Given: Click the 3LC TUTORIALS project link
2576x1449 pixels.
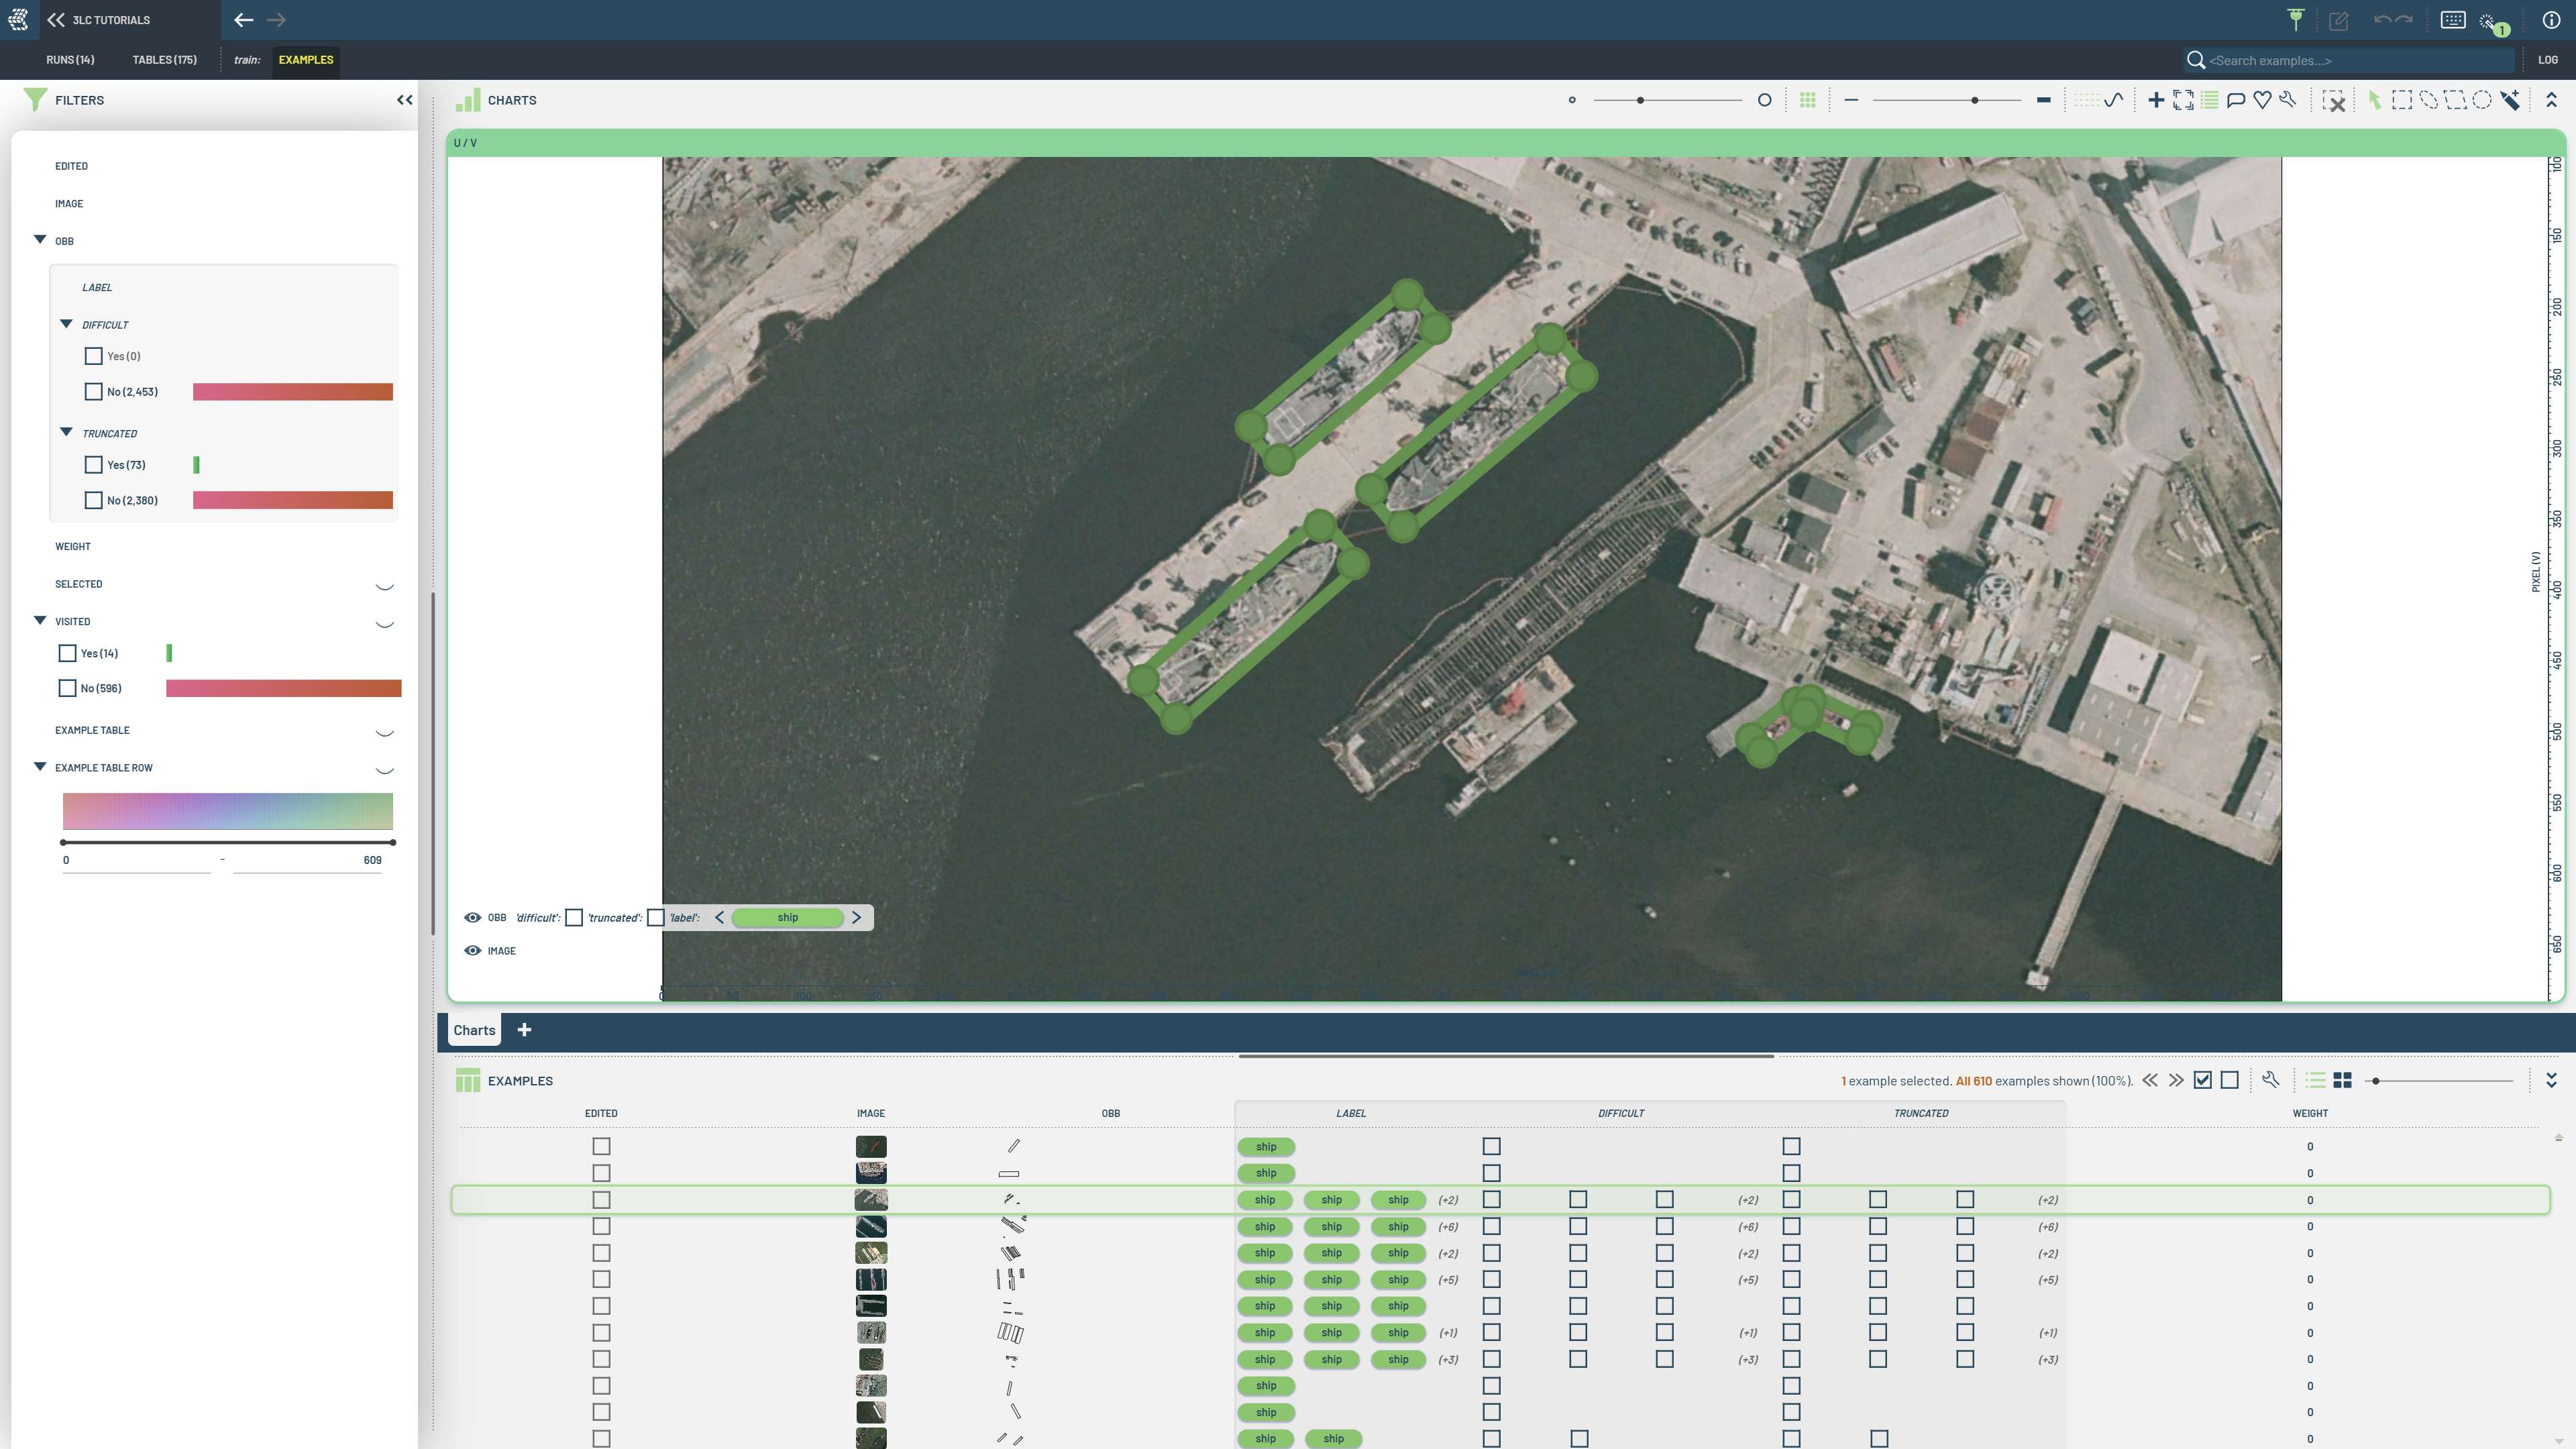Looking at the screenshot, I should pyautogui.click(x=110, y=20).
